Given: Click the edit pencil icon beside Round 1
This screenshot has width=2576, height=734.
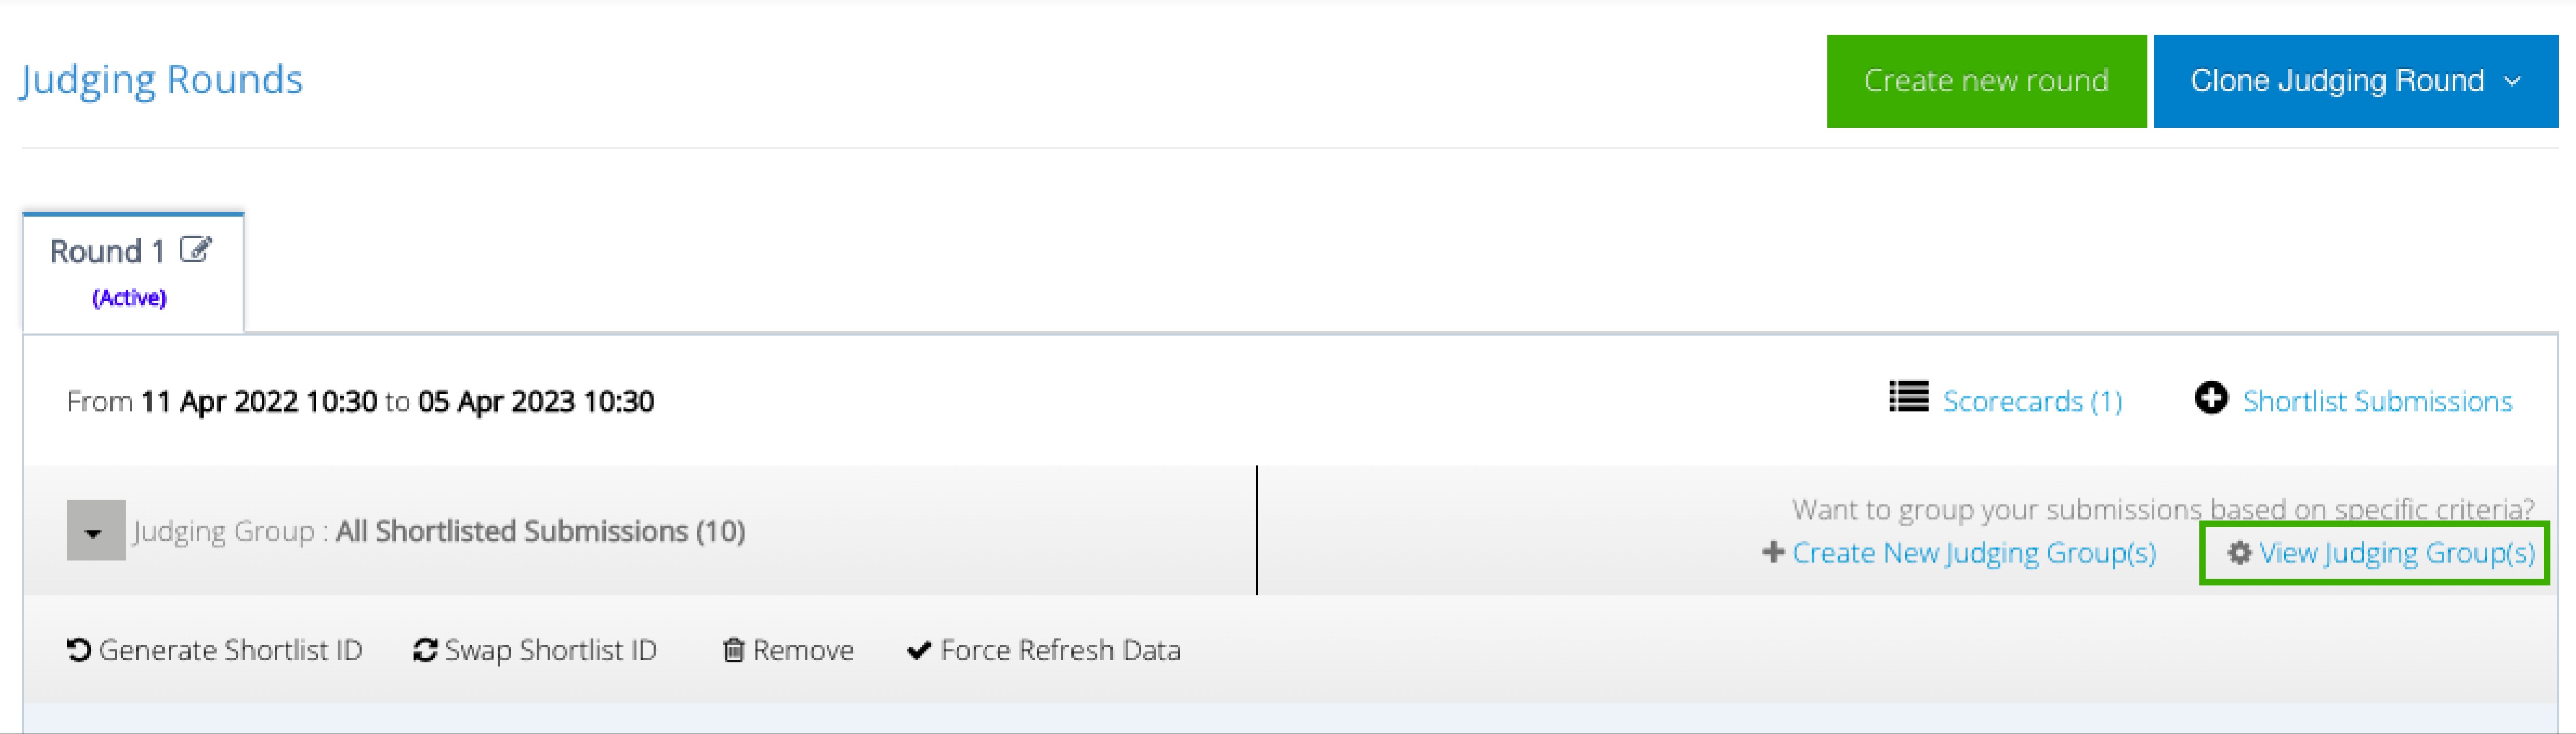Looking at the screenshot, I should point(195,250).
